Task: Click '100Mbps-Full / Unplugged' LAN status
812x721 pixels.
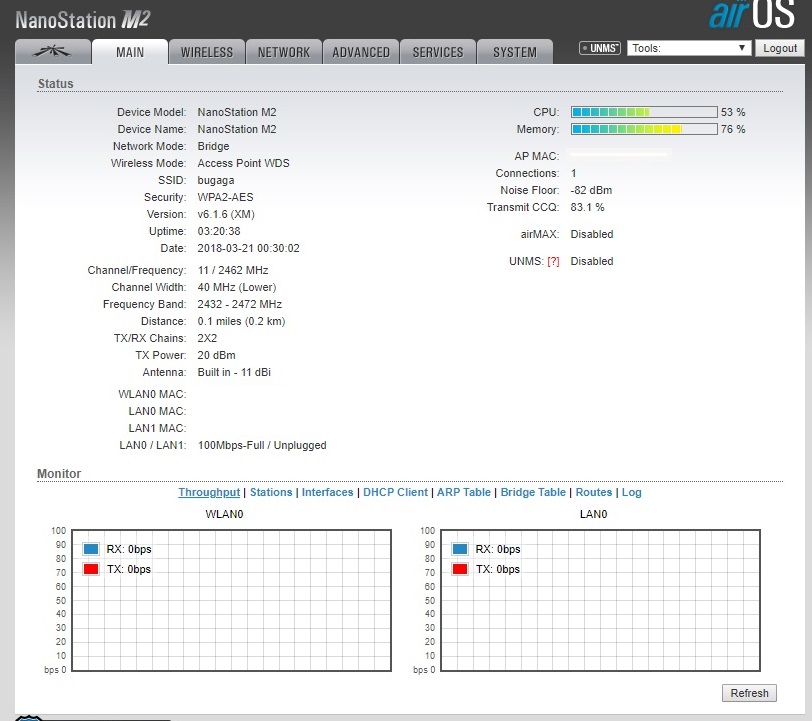Action: (262, 445)
